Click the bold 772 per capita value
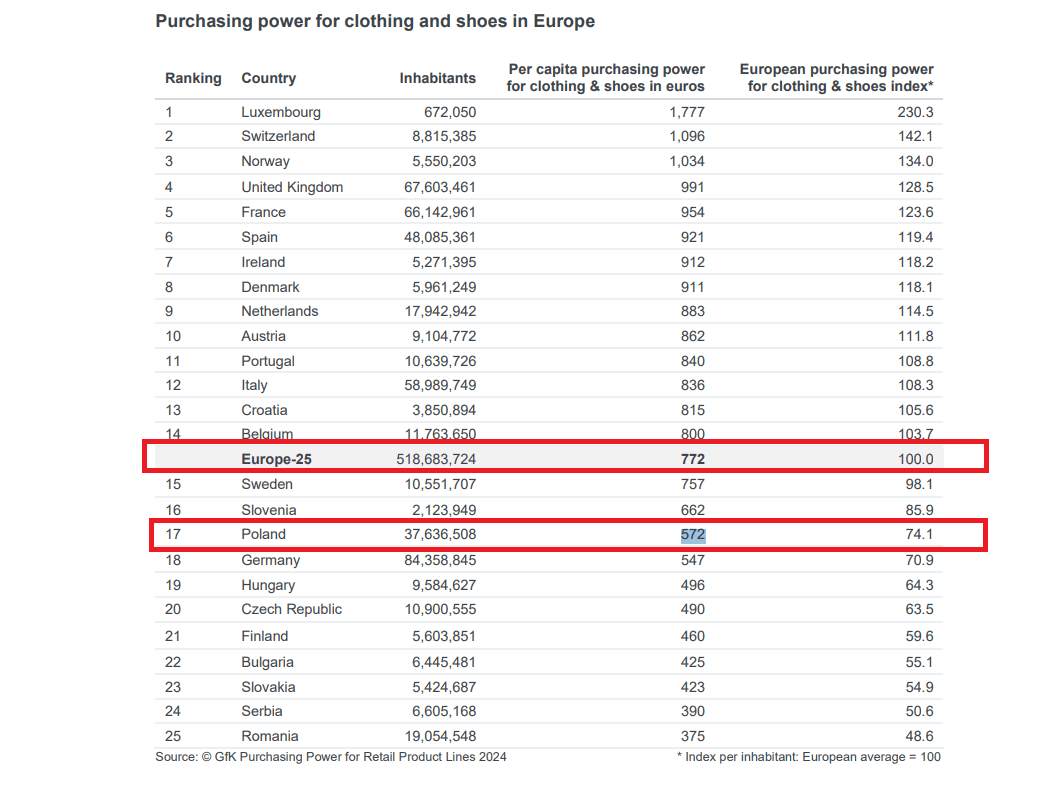Screen dimensions: 1046x785 click(x=693, y=460)
